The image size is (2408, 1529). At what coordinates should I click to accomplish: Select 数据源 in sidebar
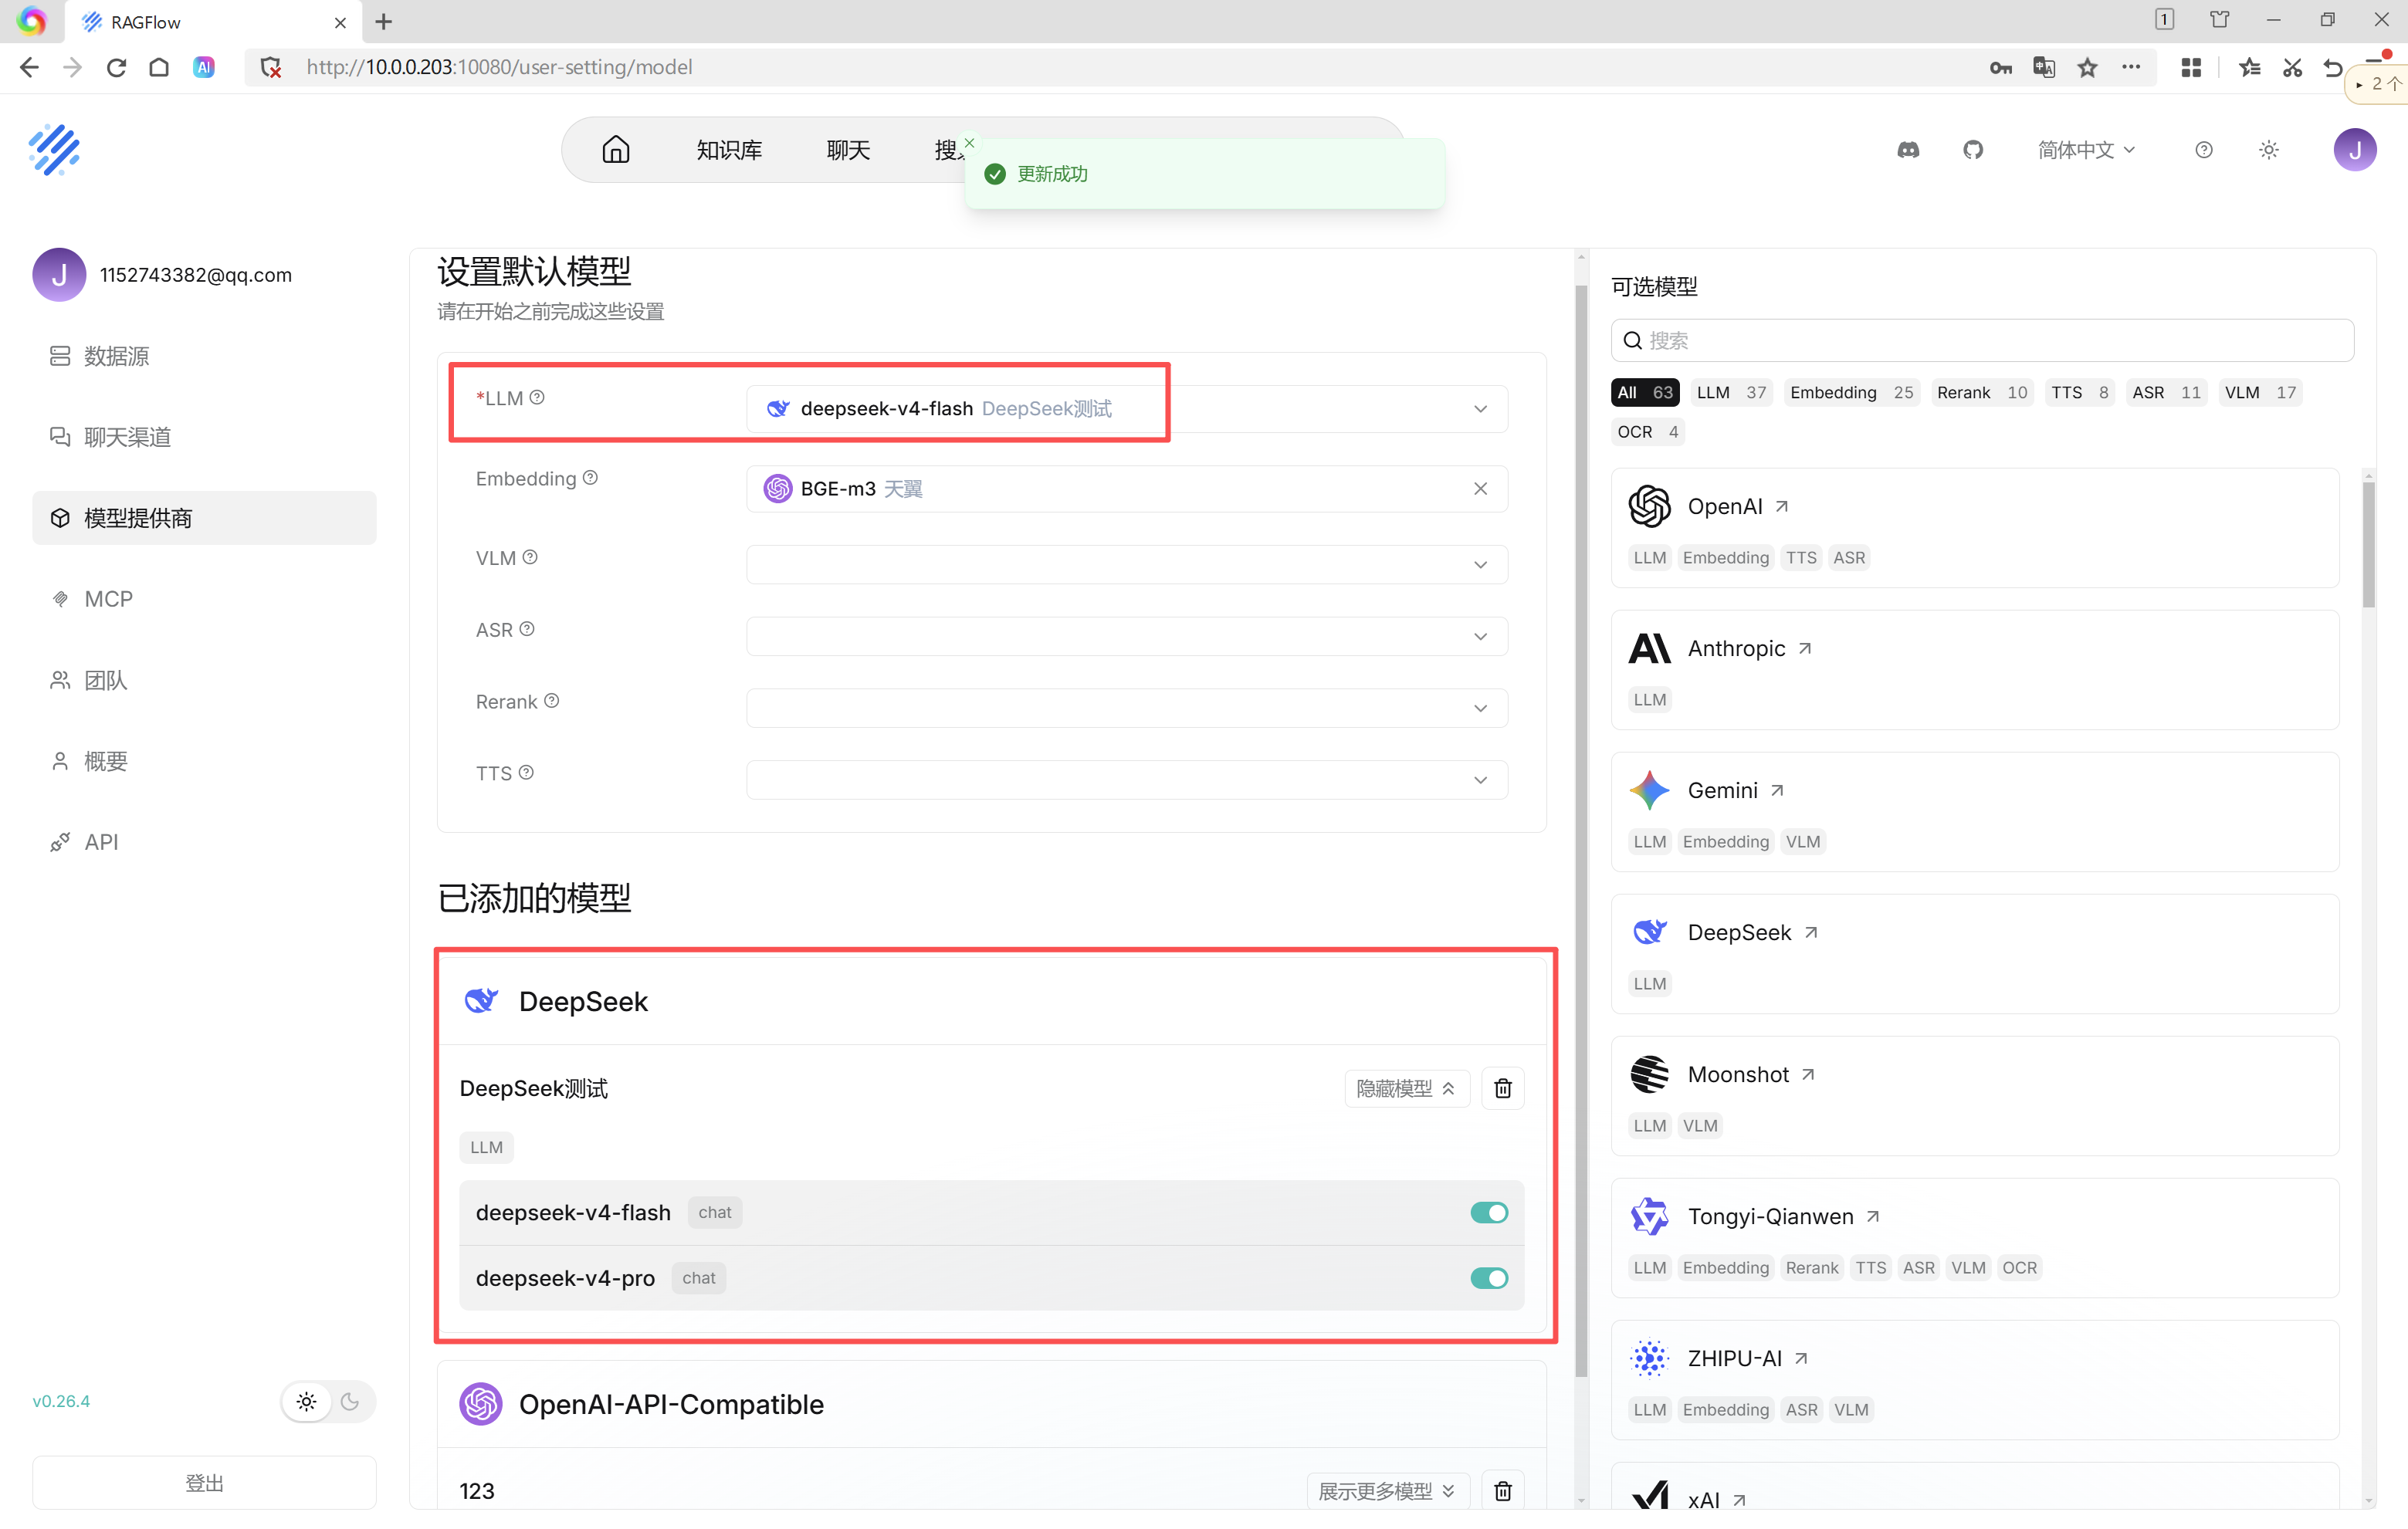(x=204, y=356)
